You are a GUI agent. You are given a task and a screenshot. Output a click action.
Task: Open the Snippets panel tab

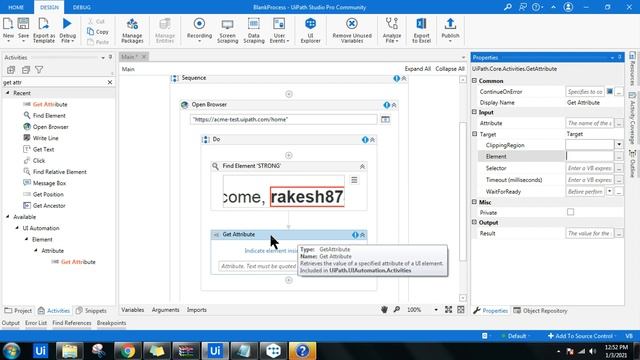click(x=91, y=311)
